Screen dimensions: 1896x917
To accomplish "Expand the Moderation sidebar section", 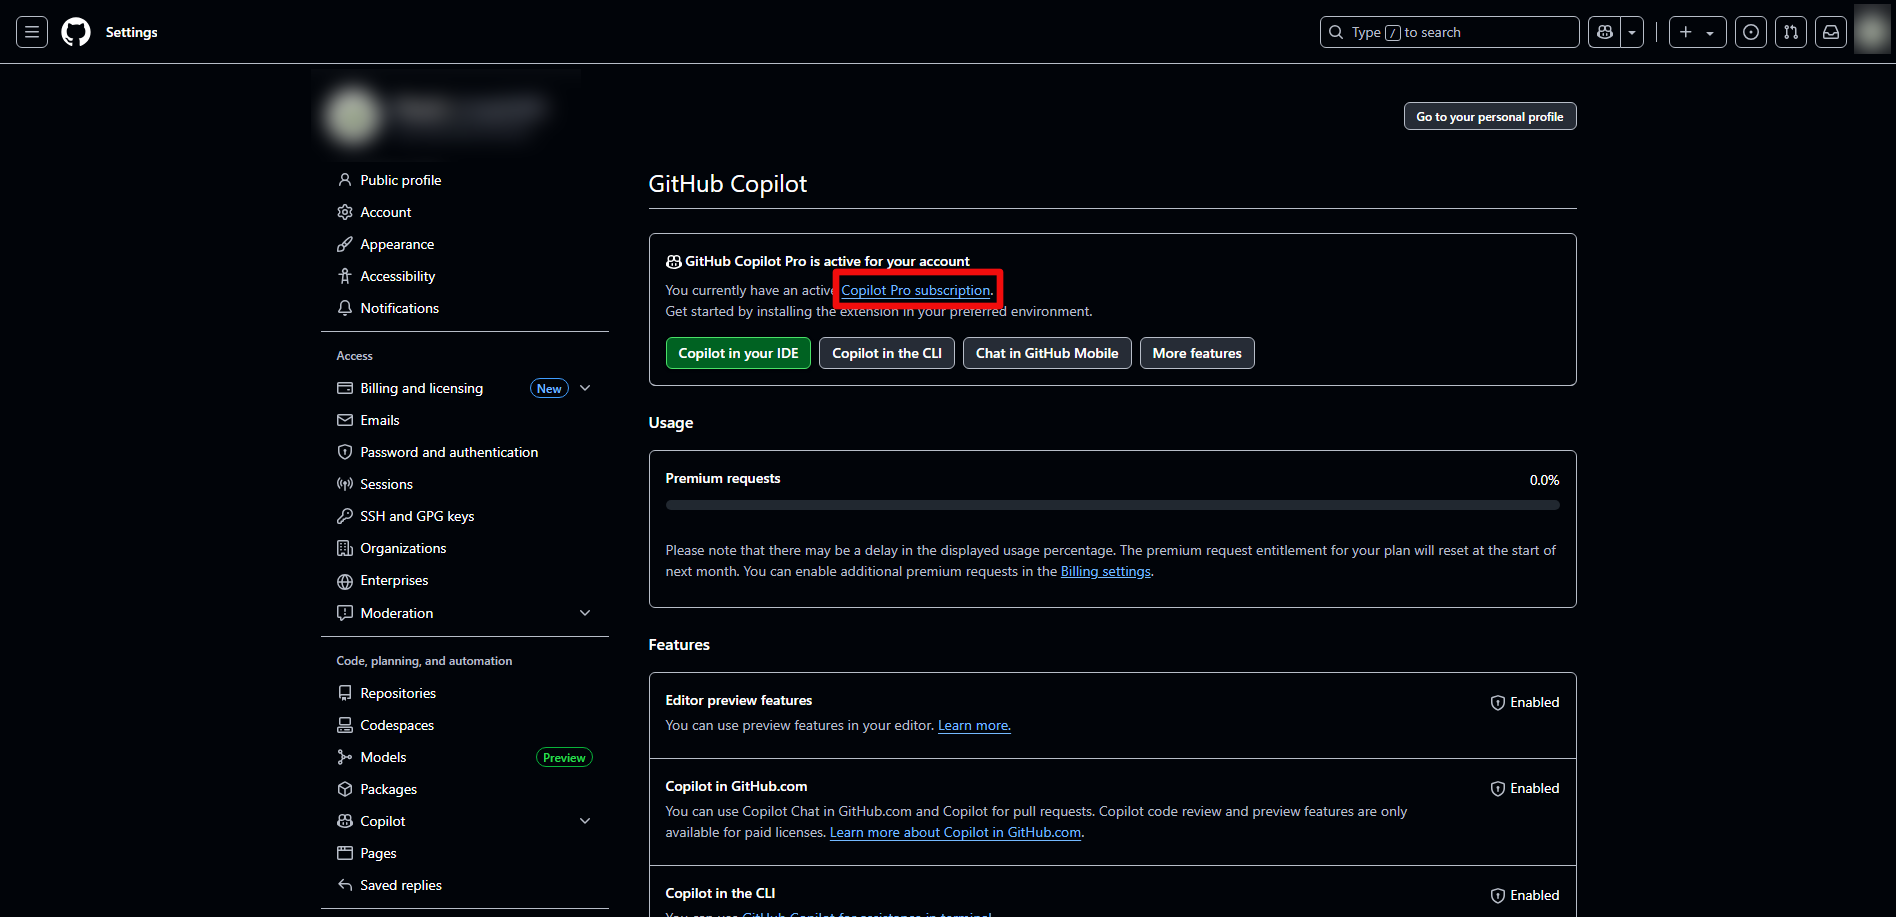I will pos(585,613).
